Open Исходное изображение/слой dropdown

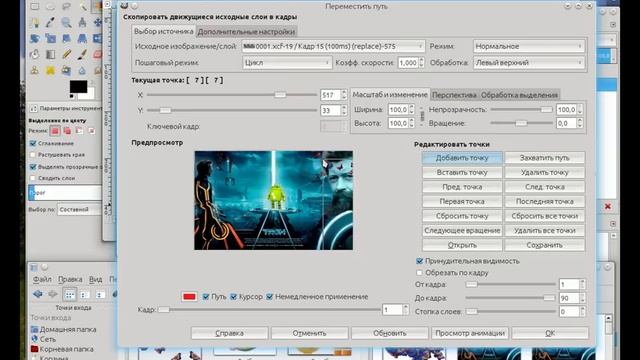(x=333, y=47)
